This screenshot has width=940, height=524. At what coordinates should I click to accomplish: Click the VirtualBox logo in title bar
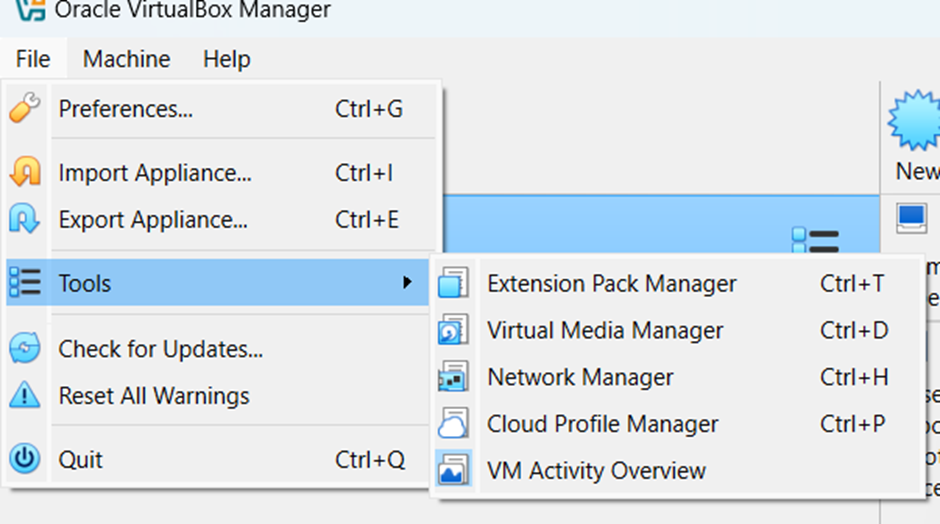point(30,10)
